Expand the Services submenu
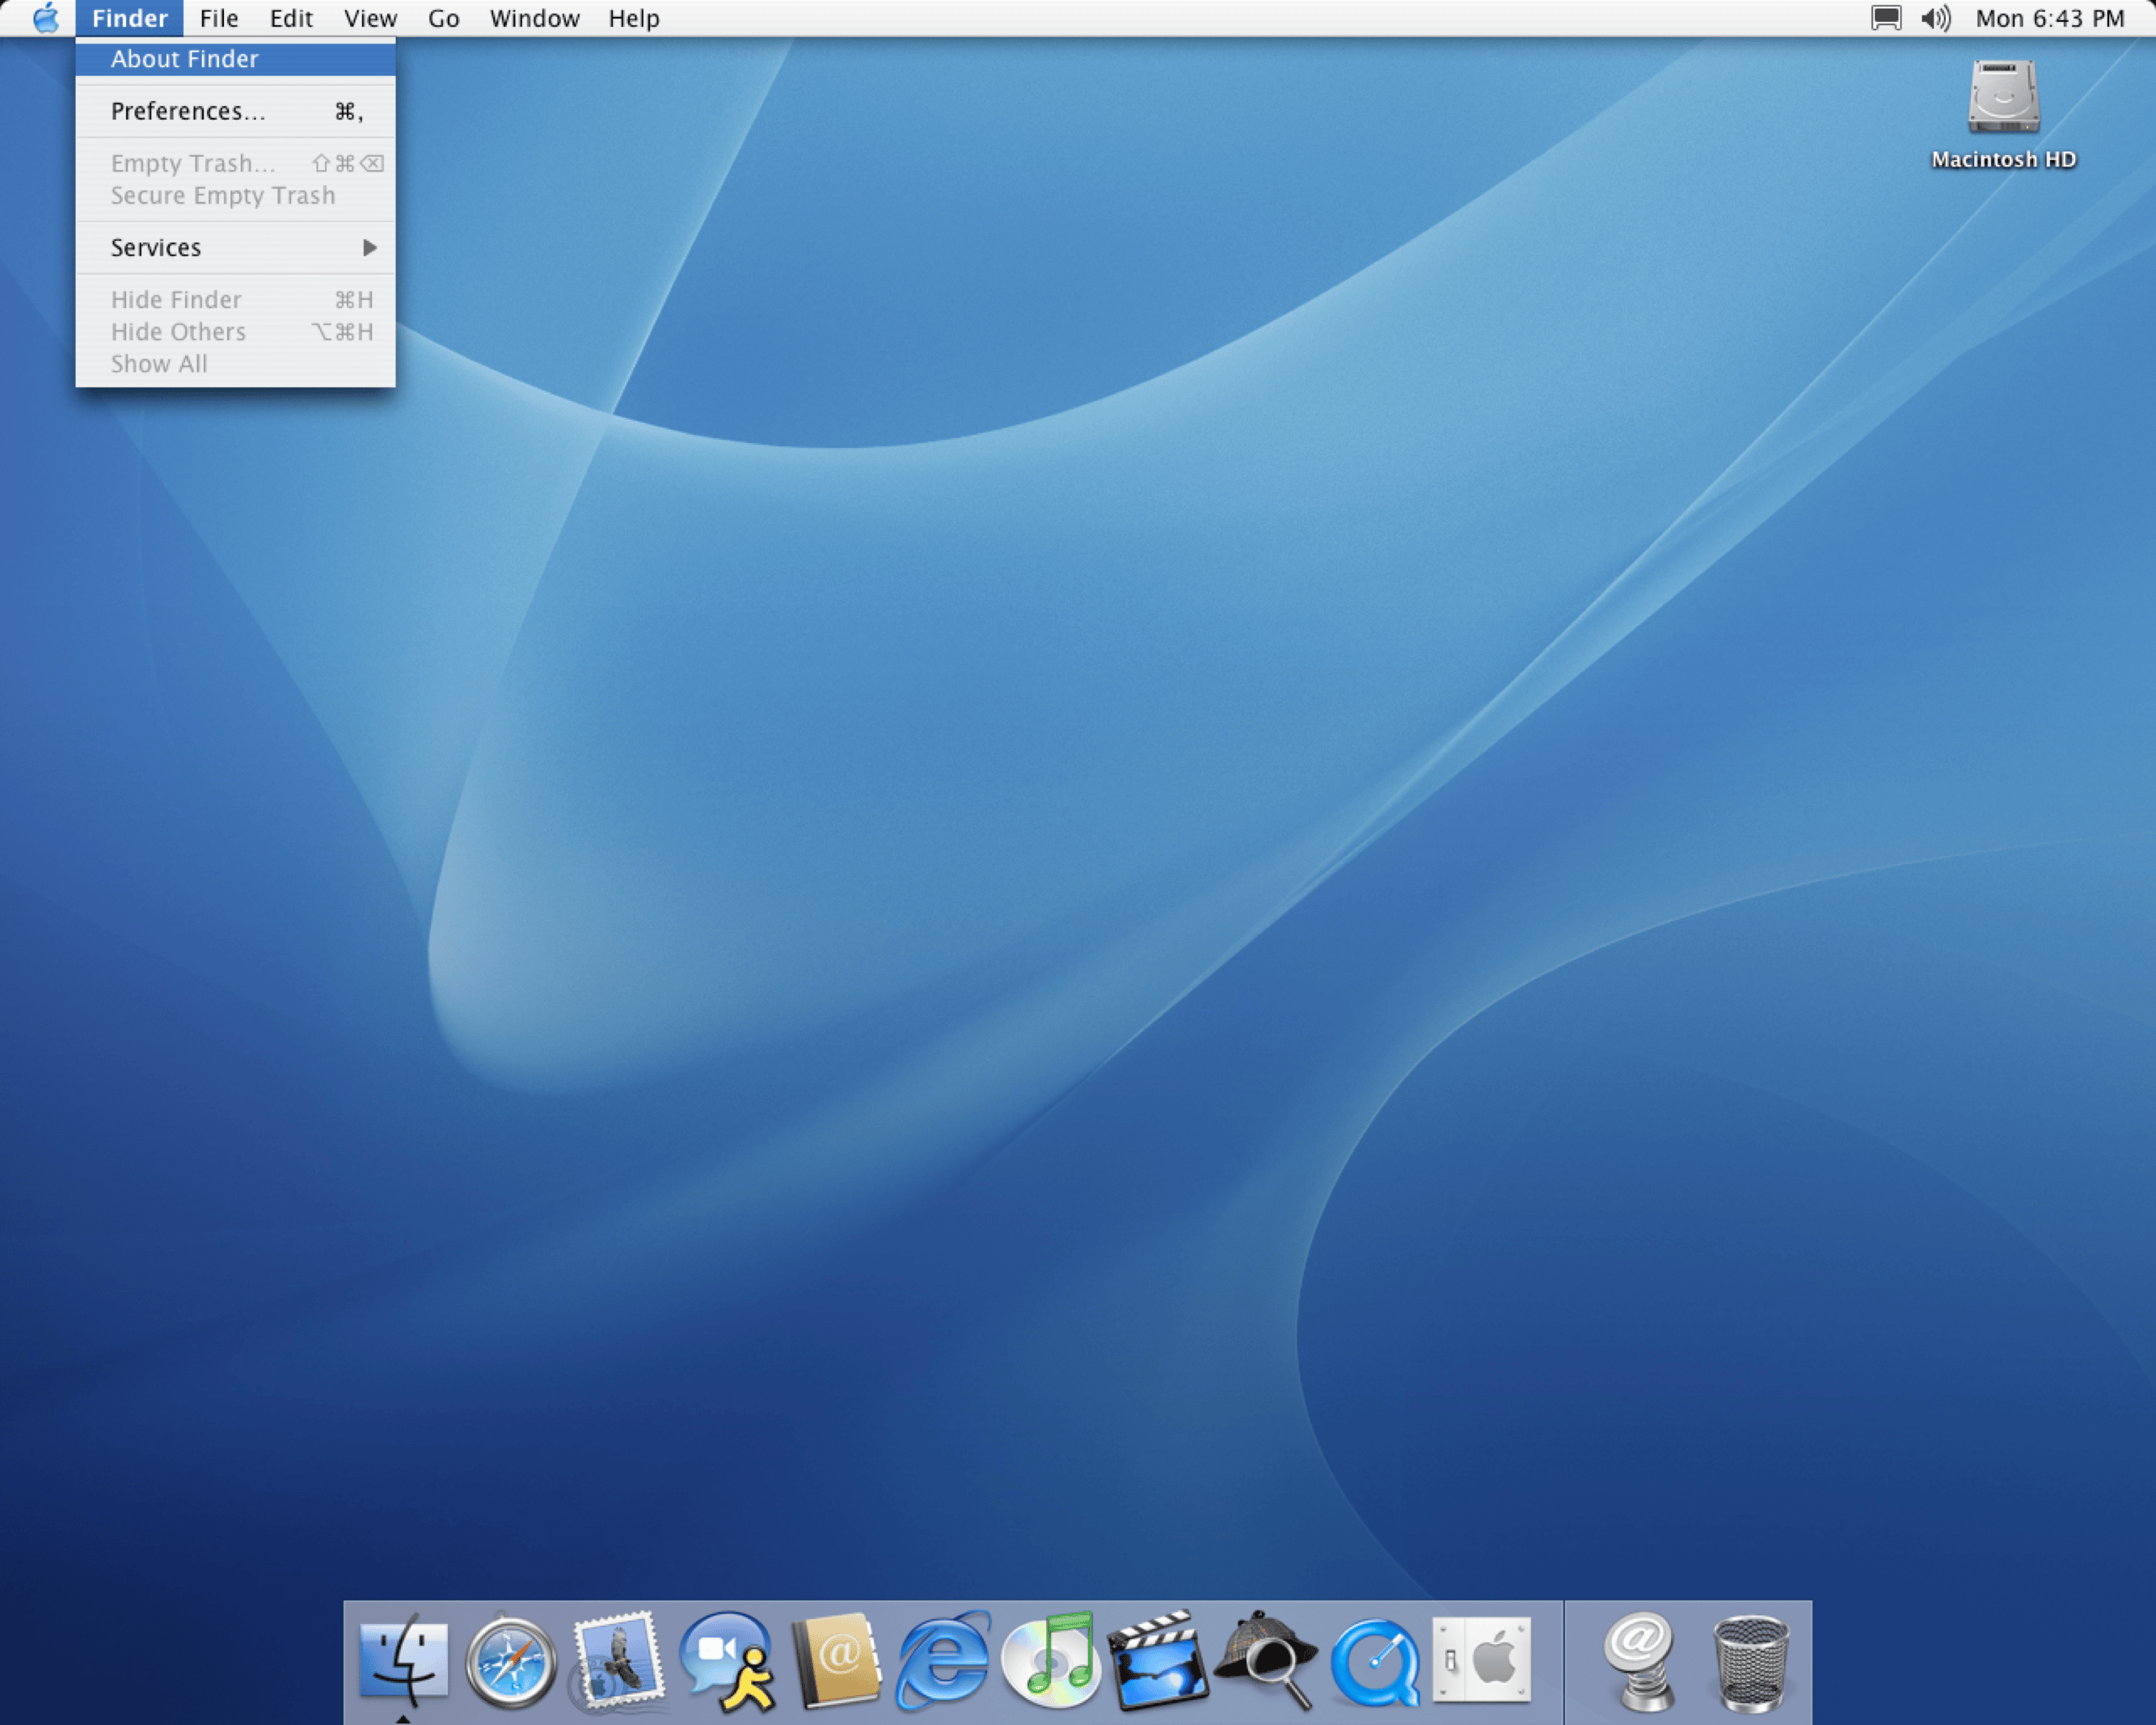Image resolution: width=2156 pixels, height=1725 pixels. (236, 247)
